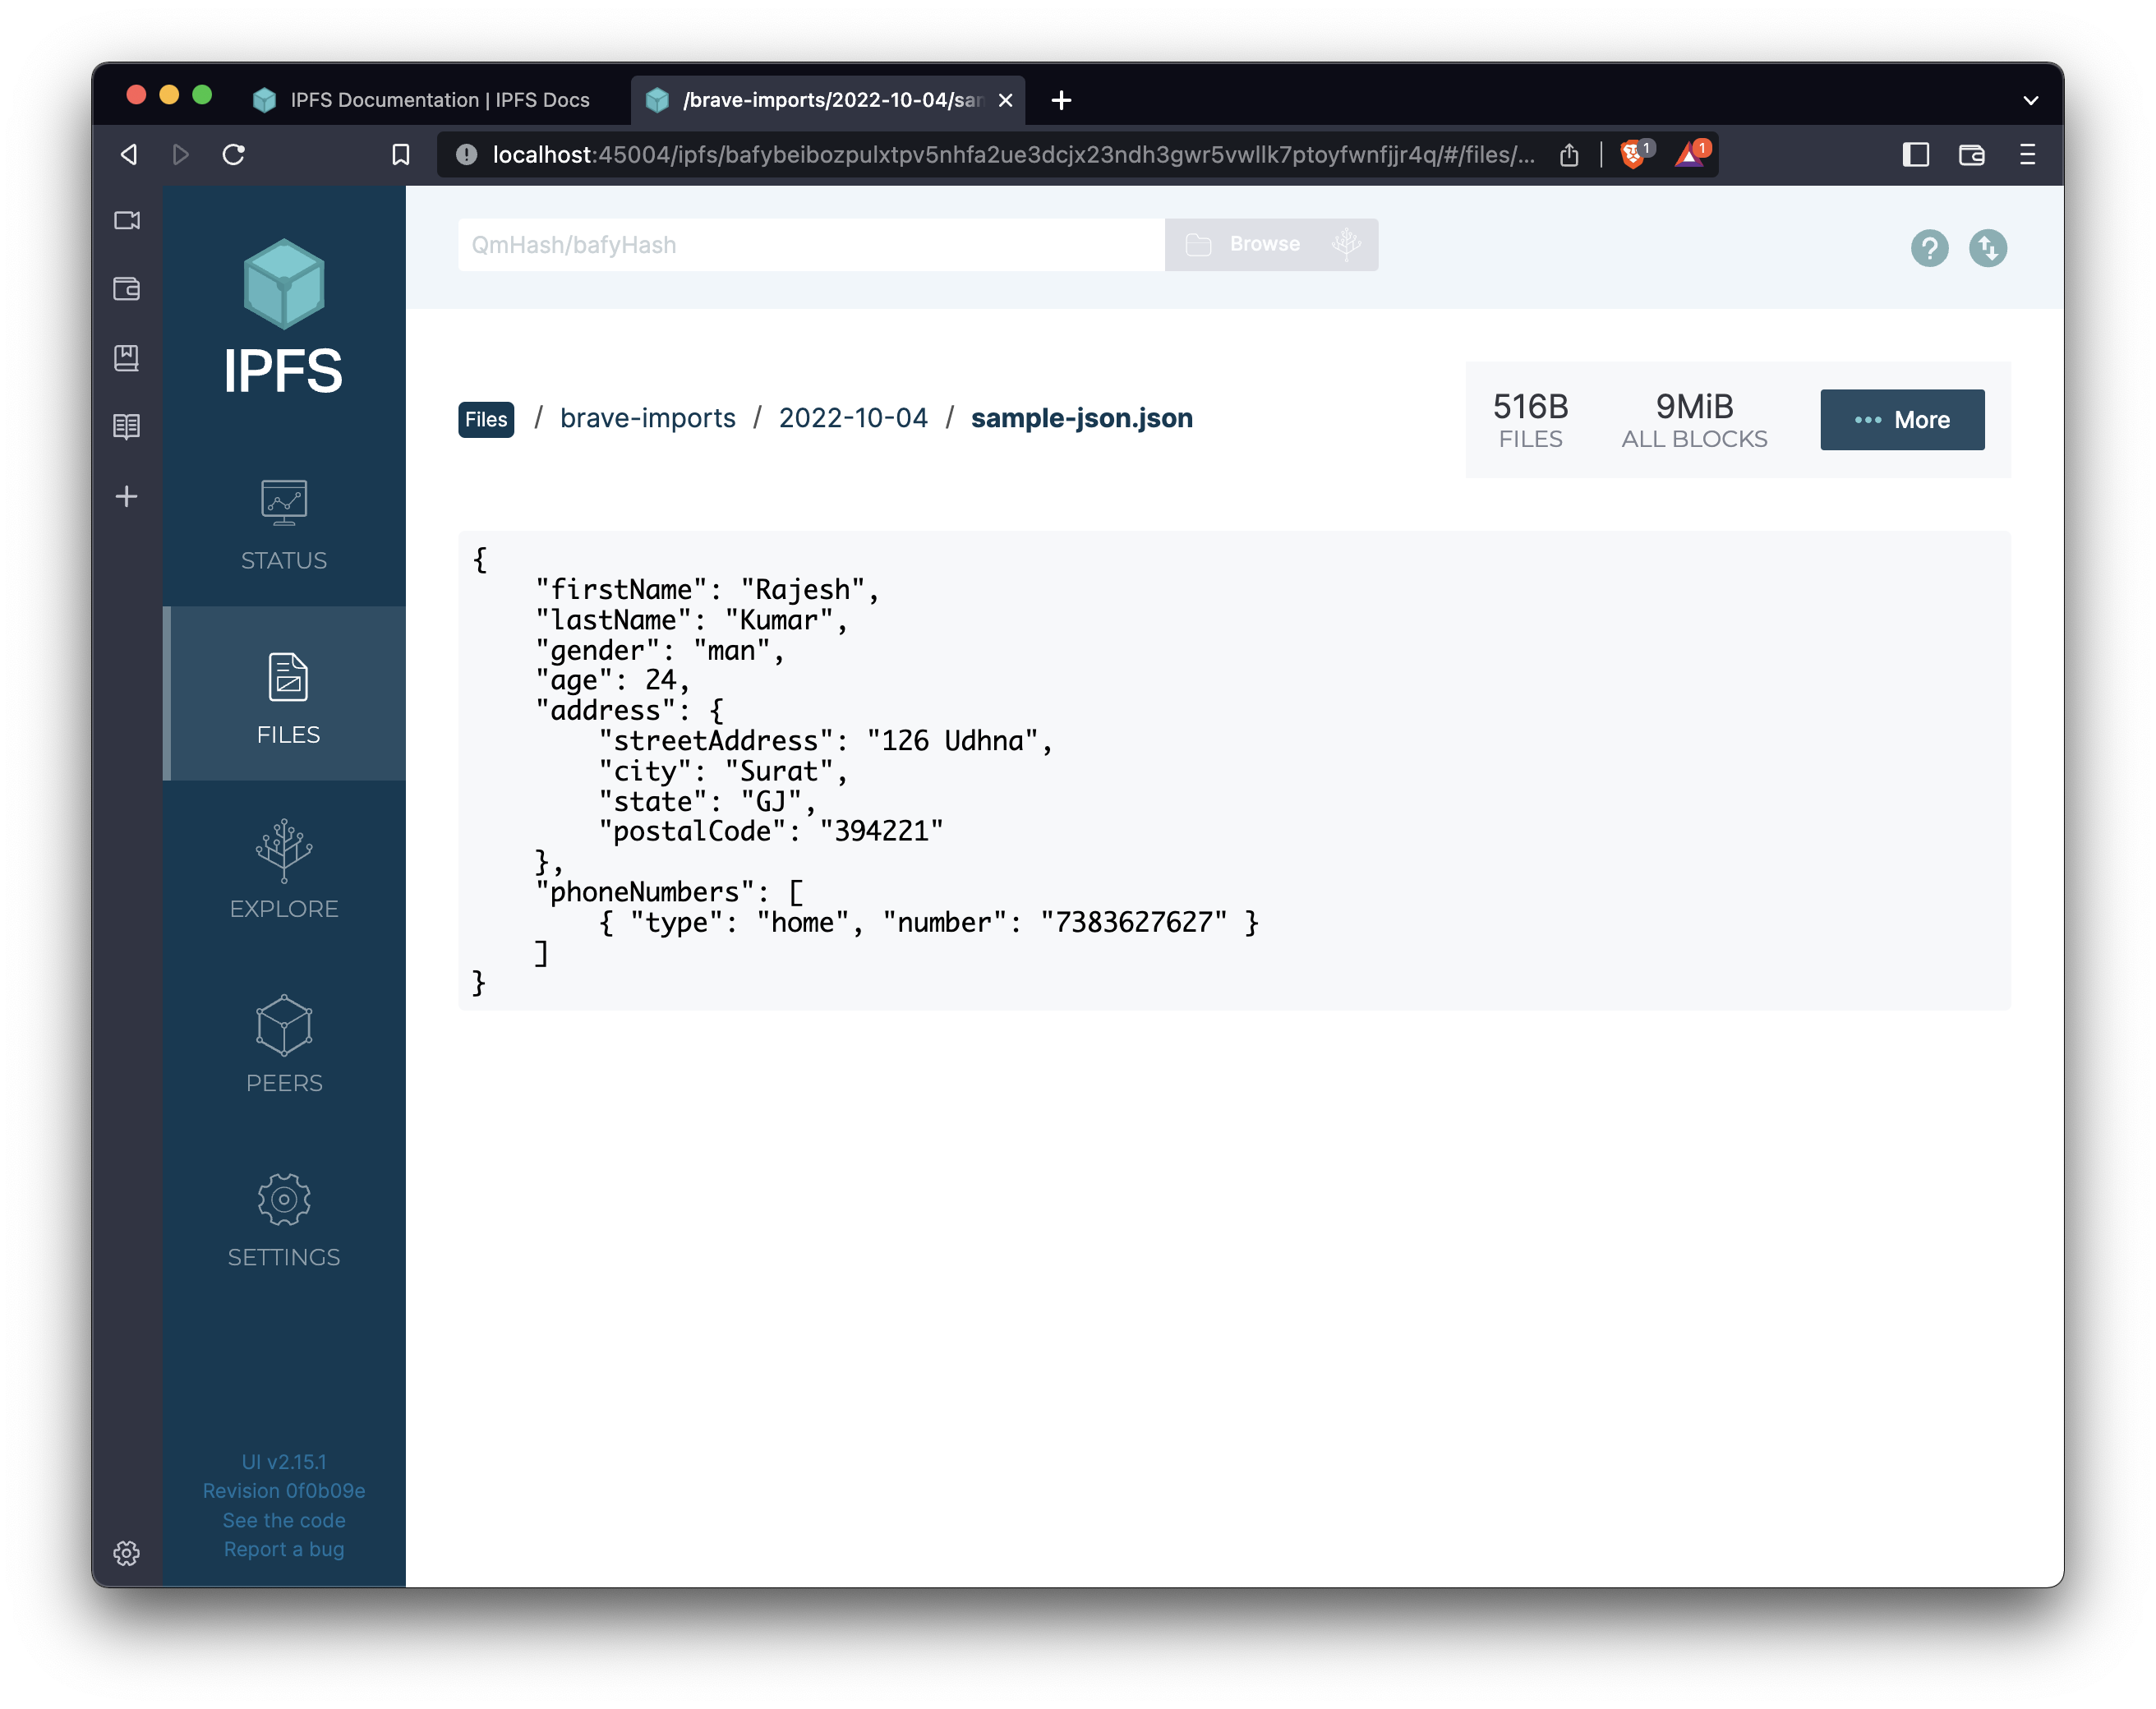Screen dimensions: 2156x1709
Task: Click the help question mark icon
Action: [x=1930, y=249]
